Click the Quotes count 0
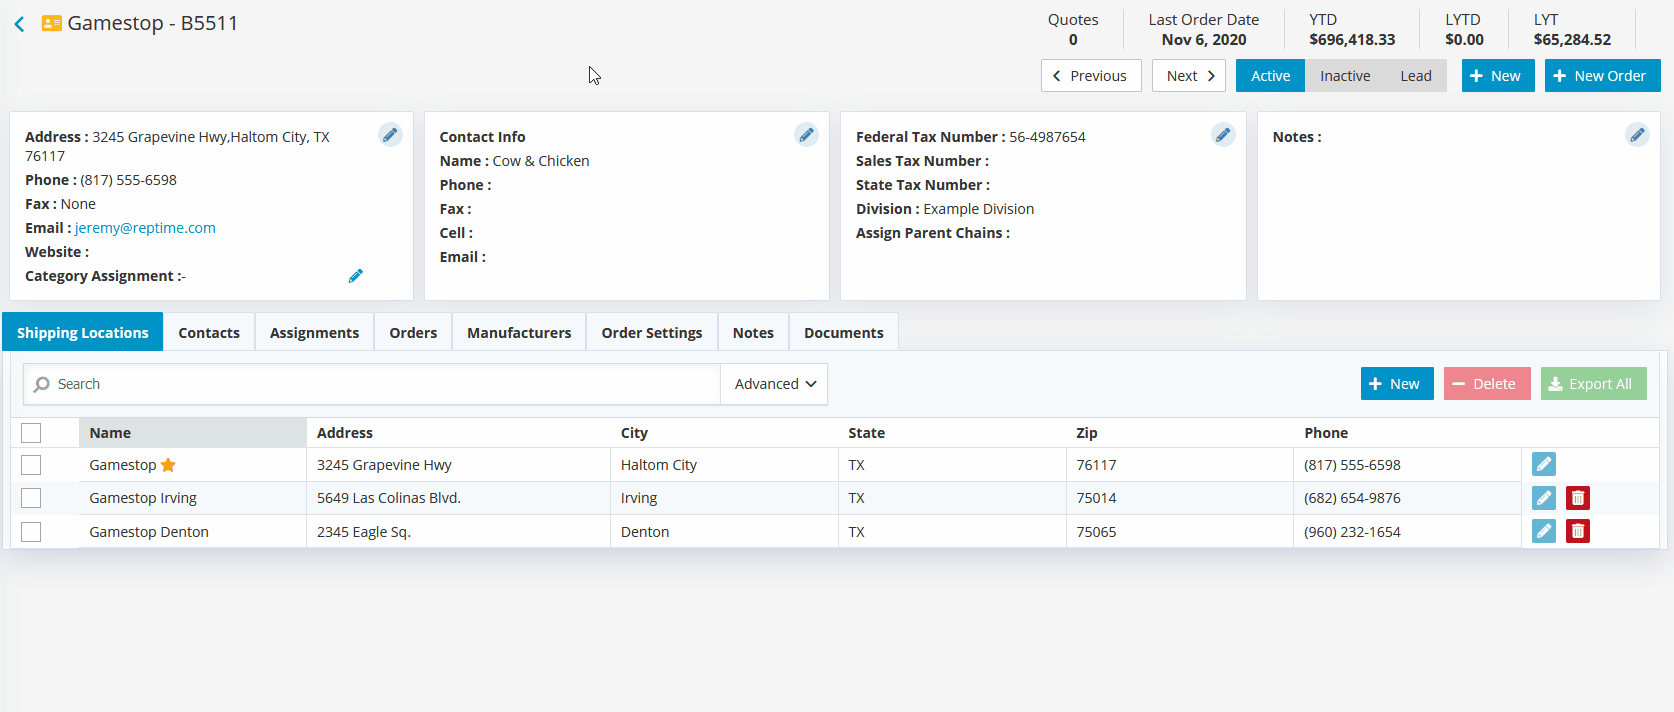This screenshot has height=712, width=1674. click(1073, 40)
